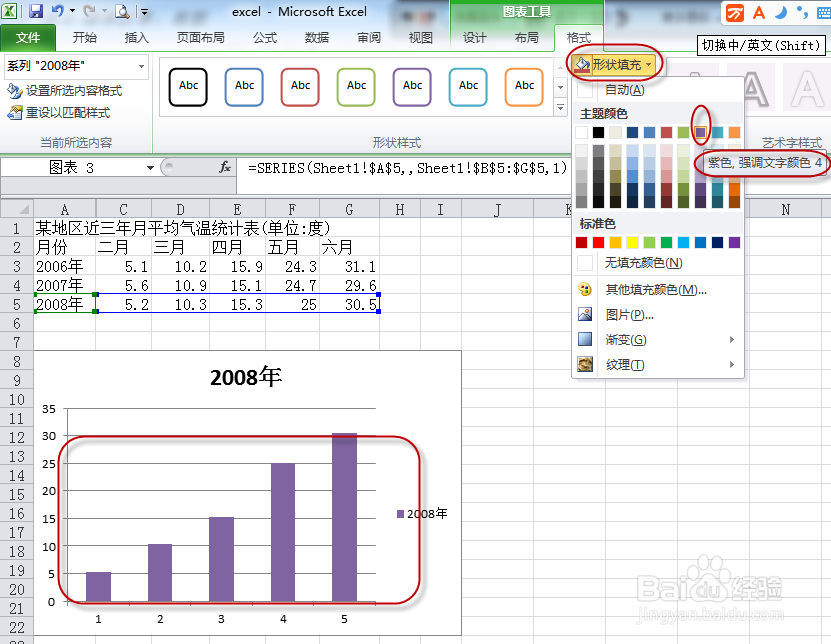The width and height of the screenshot is (831, 644).
Task: Click the 图片 fill picture icon
Action: (x=585, y=314)
